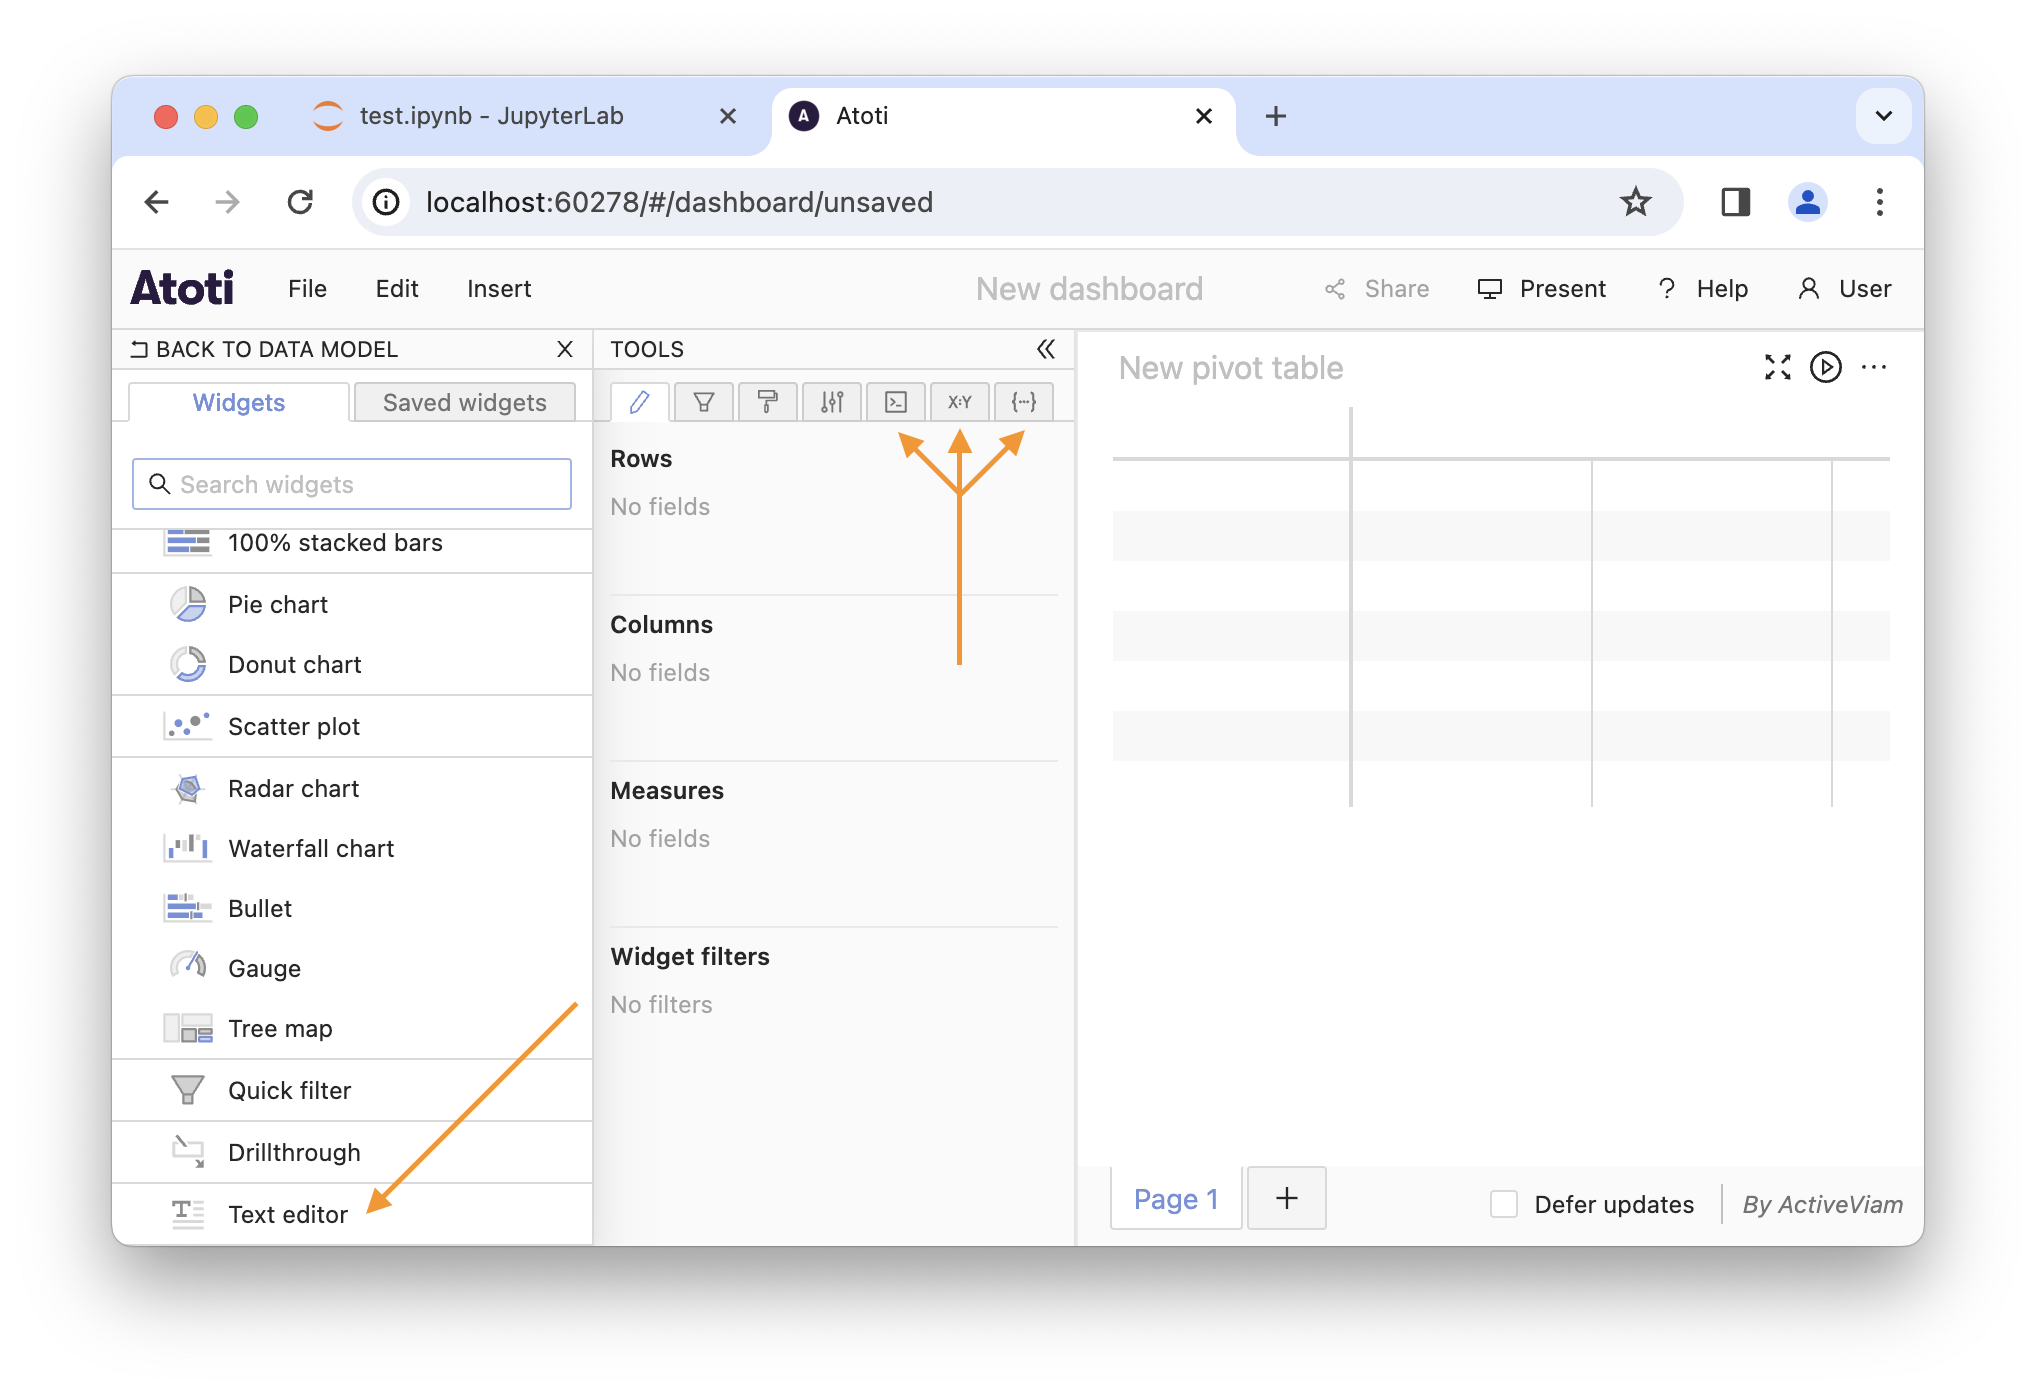Collapse the Tools panel with double chevron
Image resolution: width=2036 pixels, height=1394 pixels.
[x=1046, y=349]
